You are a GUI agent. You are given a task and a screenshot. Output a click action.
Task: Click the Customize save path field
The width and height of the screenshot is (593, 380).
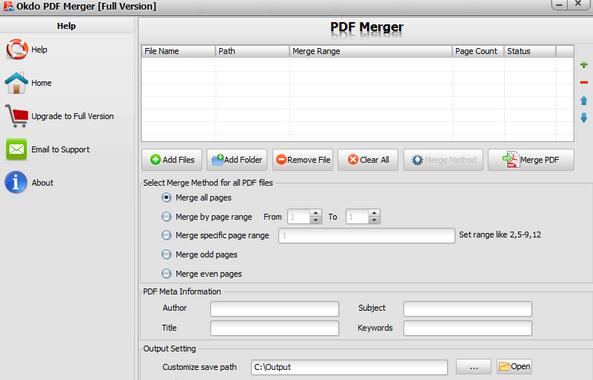tap(349, 367)
